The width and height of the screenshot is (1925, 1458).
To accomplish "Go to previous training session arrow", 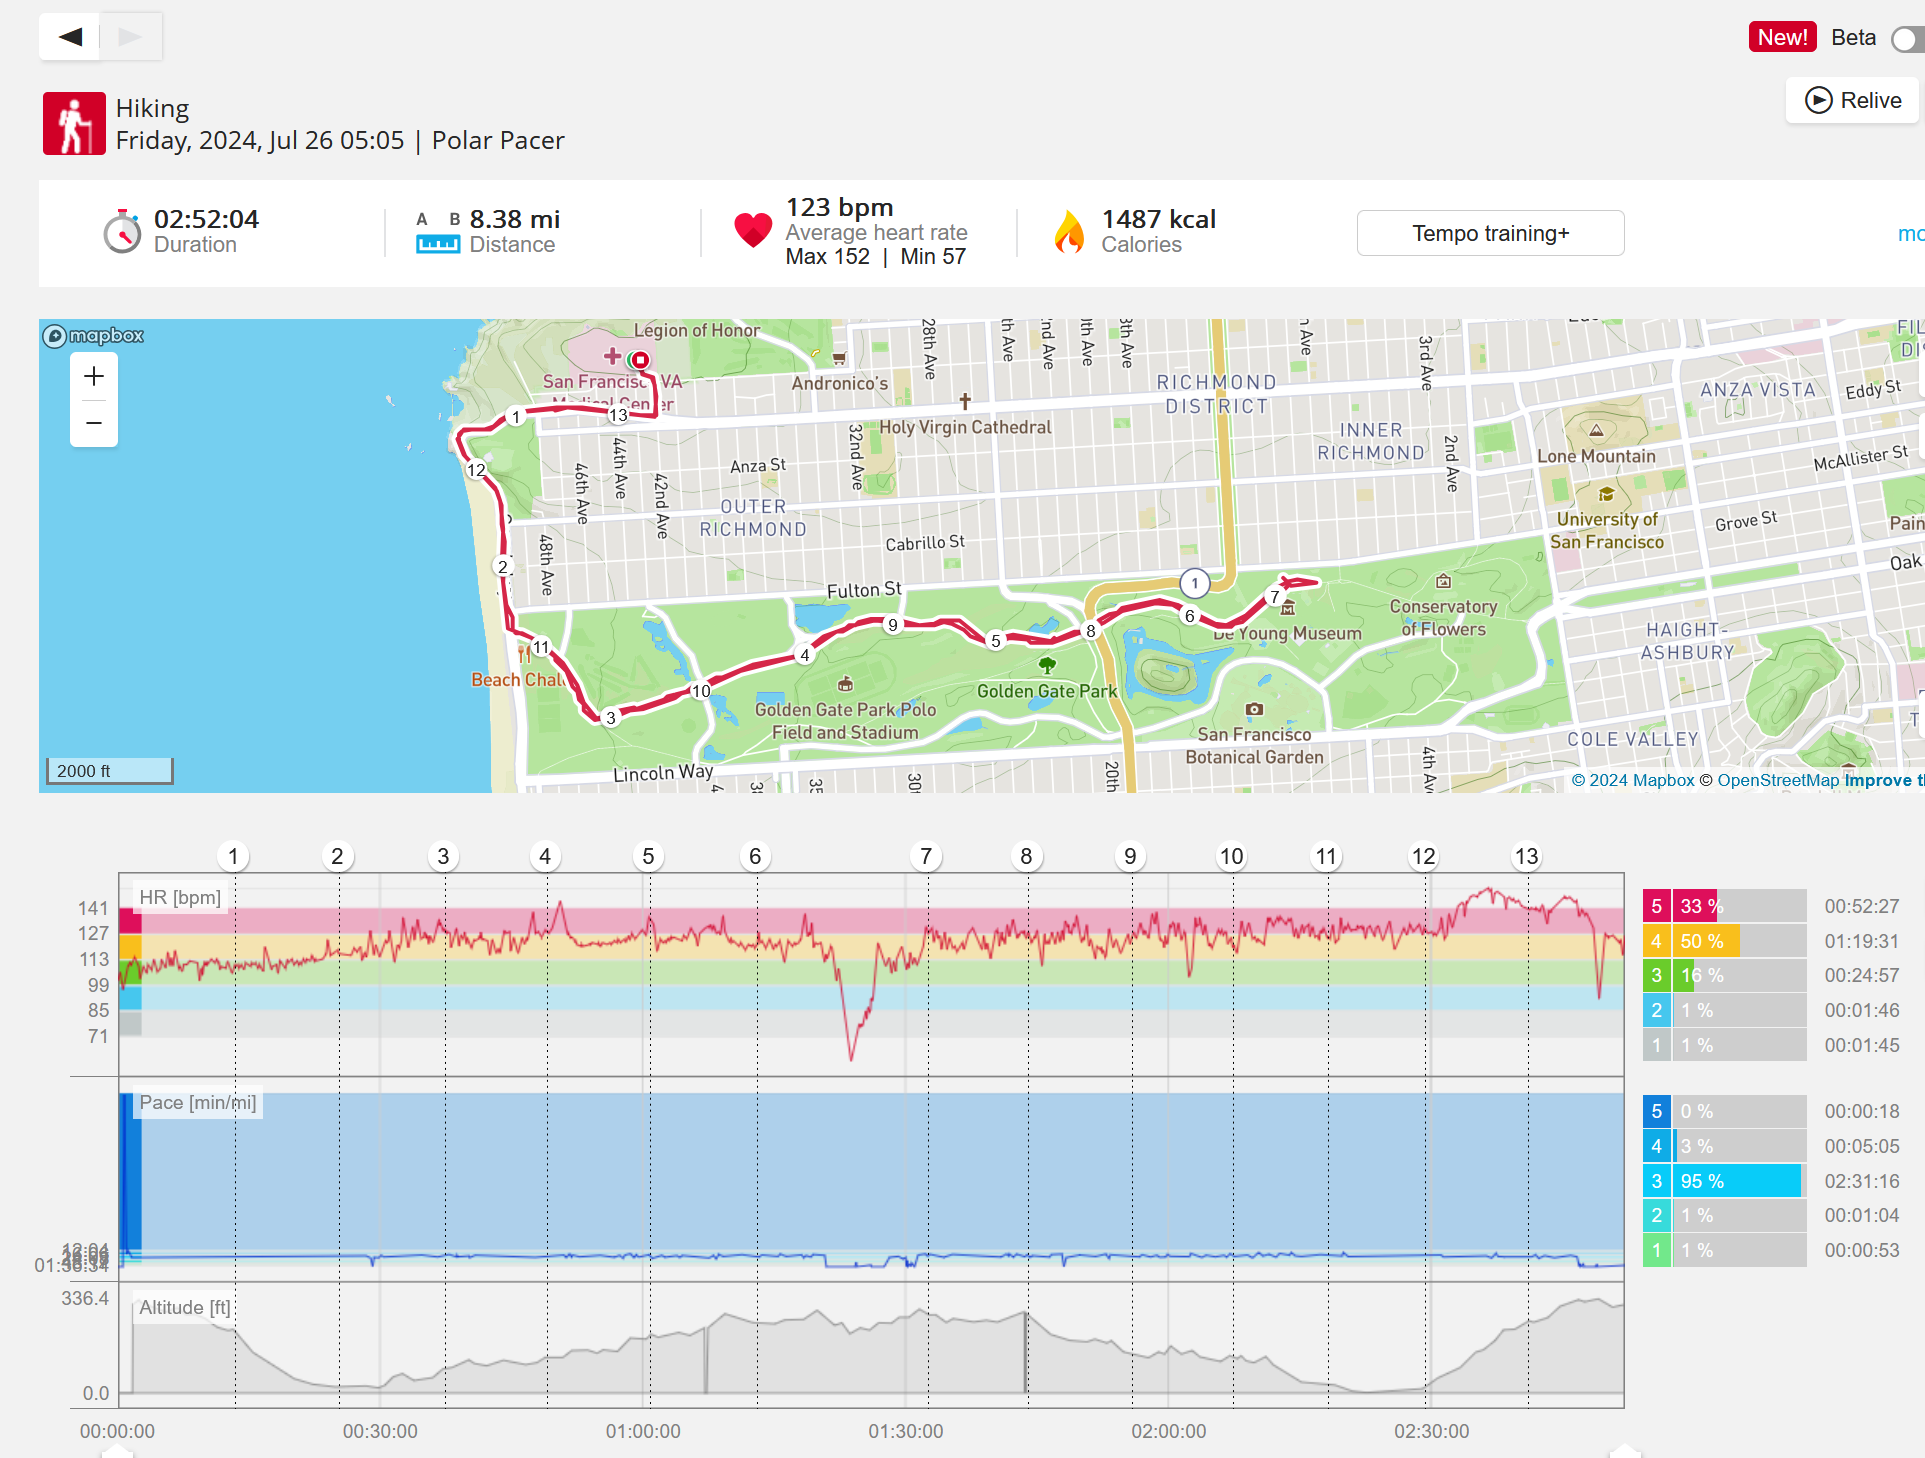I will 70,37.
